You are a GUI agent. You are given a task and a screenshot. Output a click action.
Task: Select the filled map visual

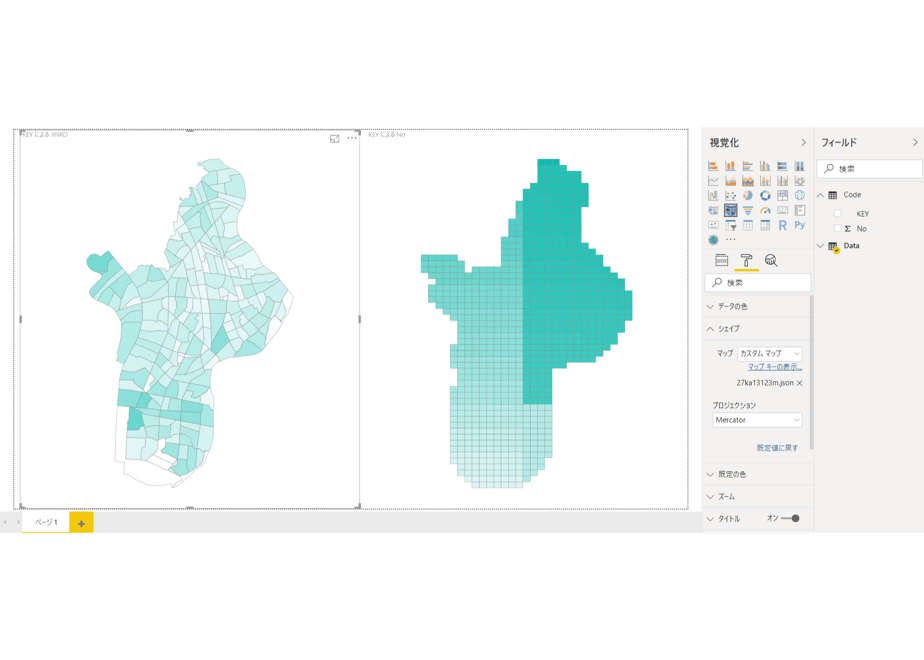713,210
